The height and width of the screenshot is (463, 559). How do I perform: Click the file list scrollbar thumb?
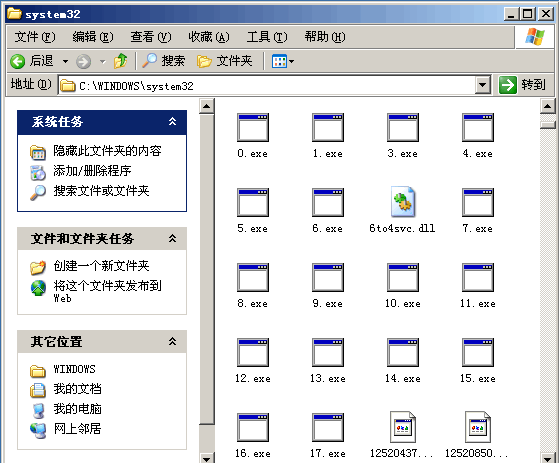point(548,125)
